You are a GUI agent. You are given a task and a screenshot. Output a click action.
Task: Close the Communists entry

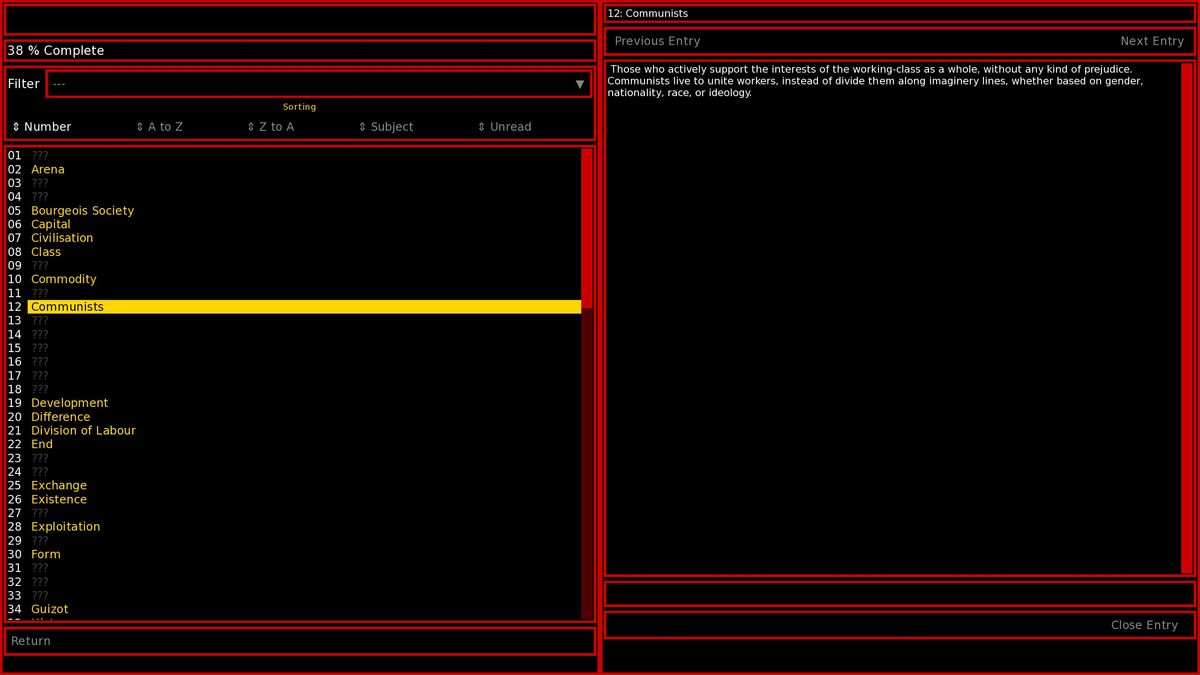[x=1144, y=625]
